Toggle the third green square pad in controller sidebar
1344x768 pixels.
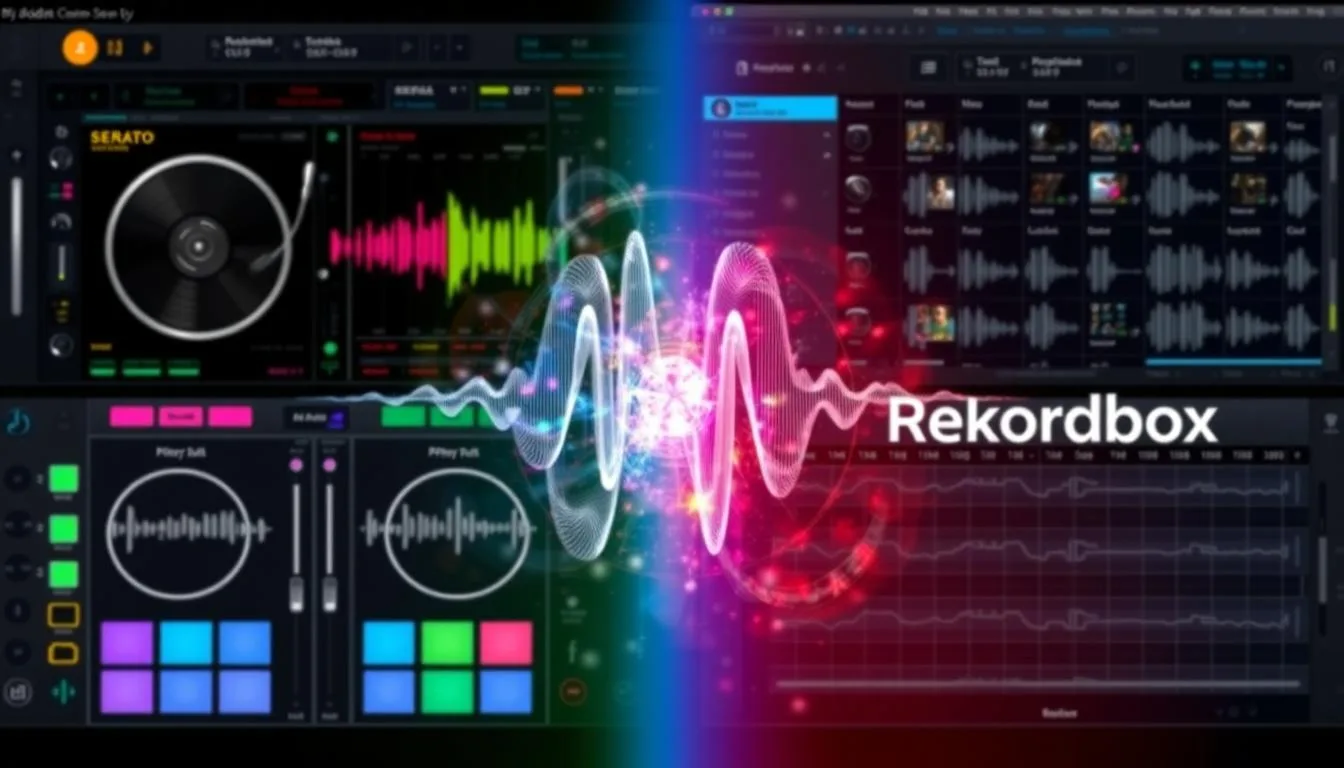tap(64, 575)
